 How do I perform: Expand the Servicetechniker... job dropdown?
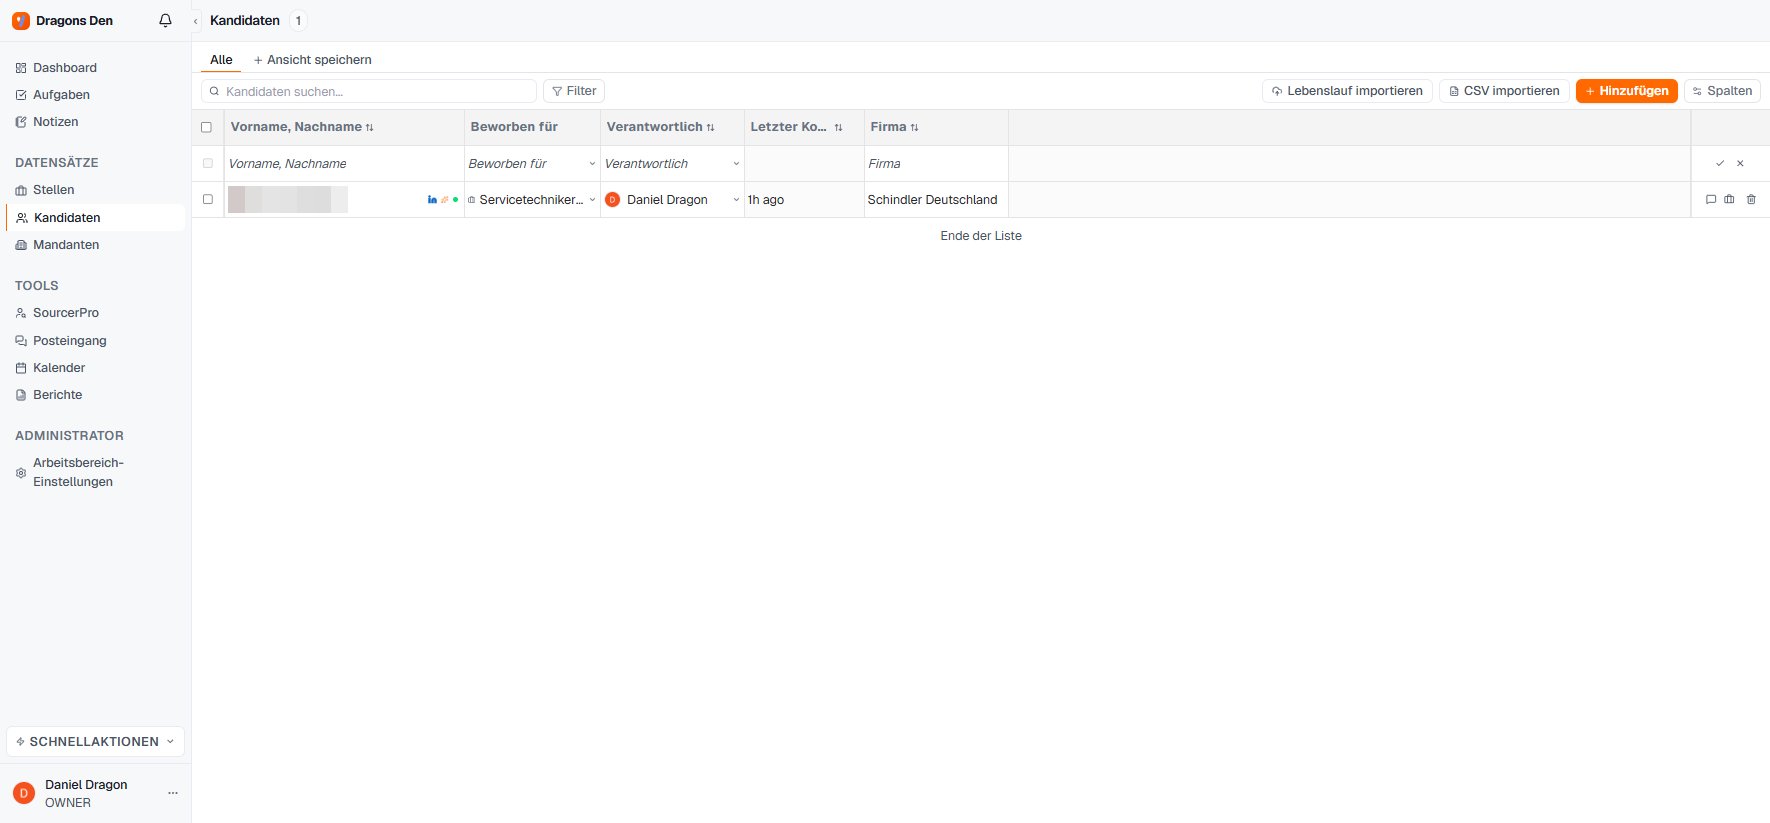tap(592, 200)
